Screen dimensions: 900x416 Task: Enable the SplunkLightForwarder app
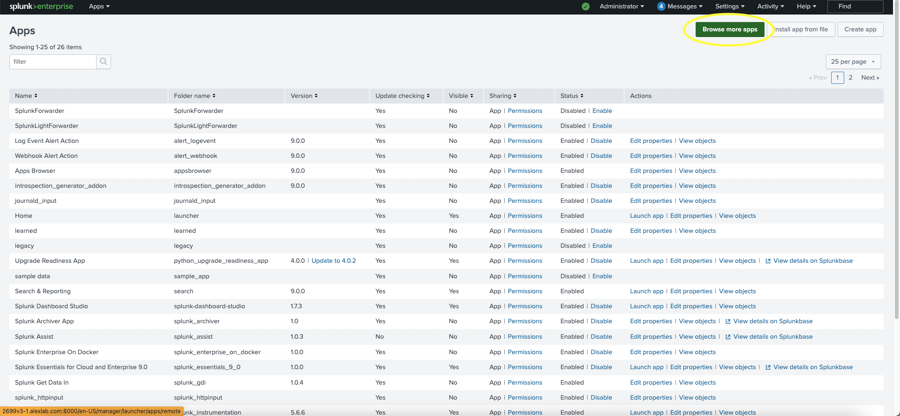pyautogui.click(x=602, y=126)
